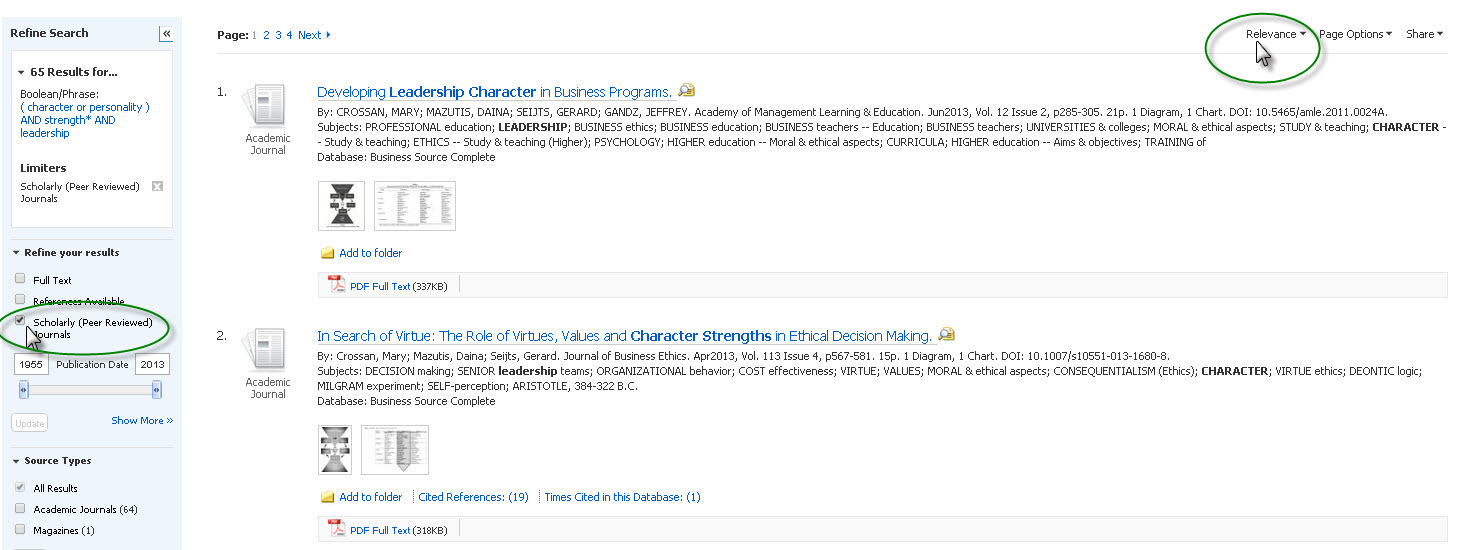Image resolution: width=1462 pixels, height=550 pixels.
Task: Open first diagram thumbnail of first result
Action: coord(341,205)
